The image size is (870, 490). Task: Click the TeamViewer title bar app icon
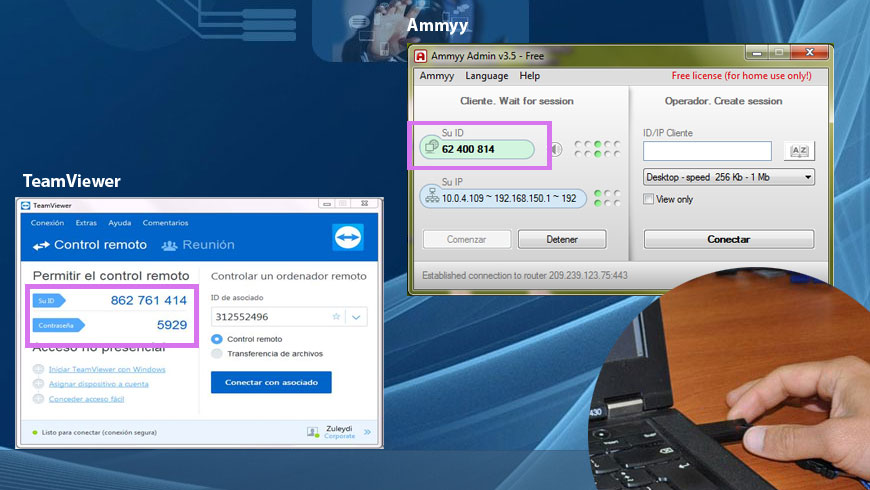point(26,205)
